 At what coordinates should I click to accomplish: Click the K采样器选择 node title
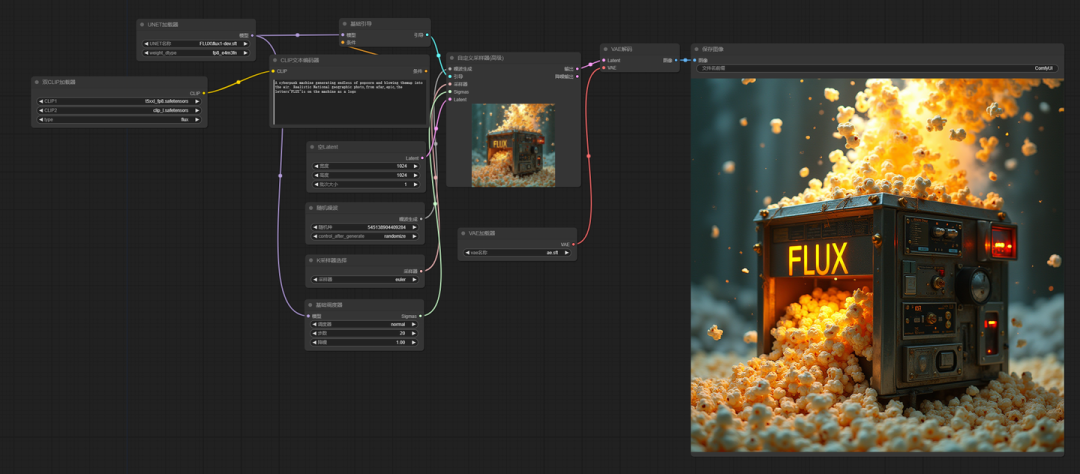(x=329, y=260)
